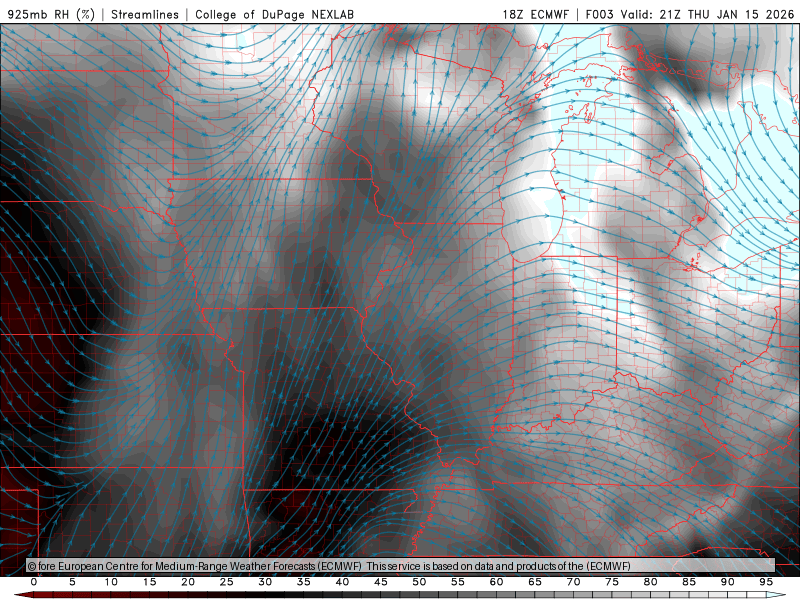This screenshot has height=600, width=800.
Task: Click the "80" label on the color scale
Action: (650, 582)
